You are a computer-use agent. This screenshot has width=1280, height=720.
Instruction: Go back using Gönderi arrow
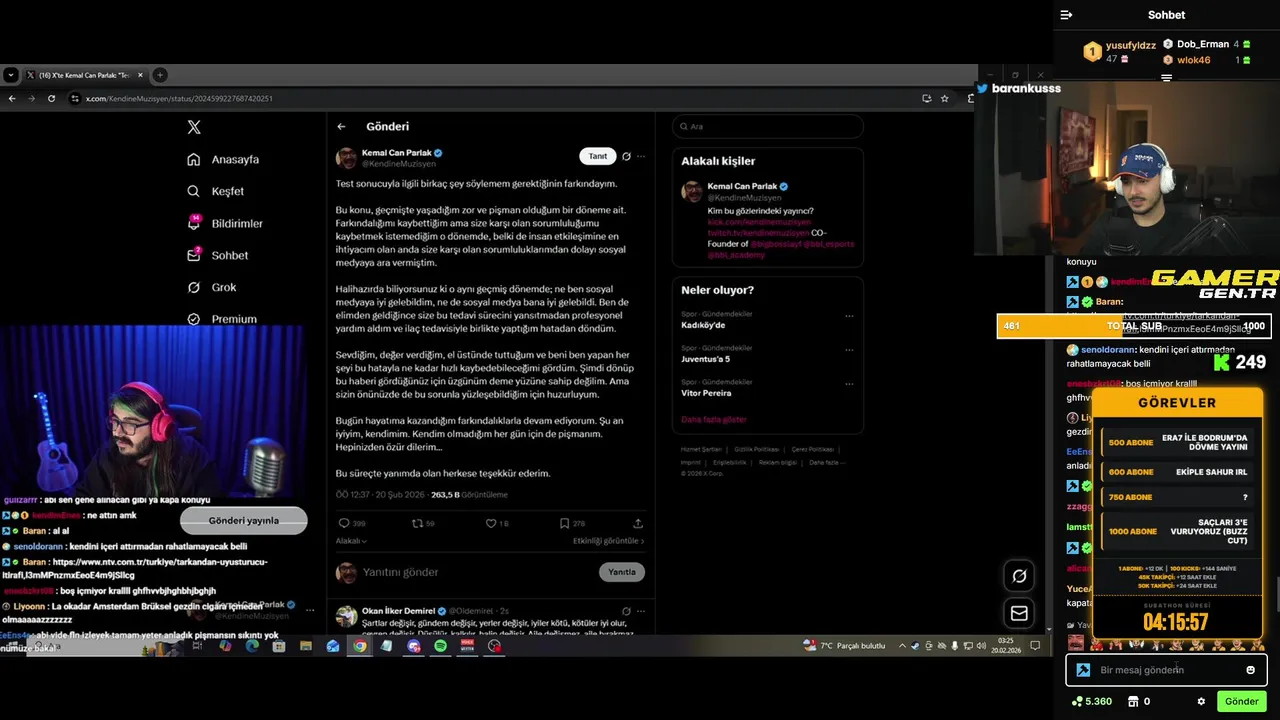click(x=341, y=126)
